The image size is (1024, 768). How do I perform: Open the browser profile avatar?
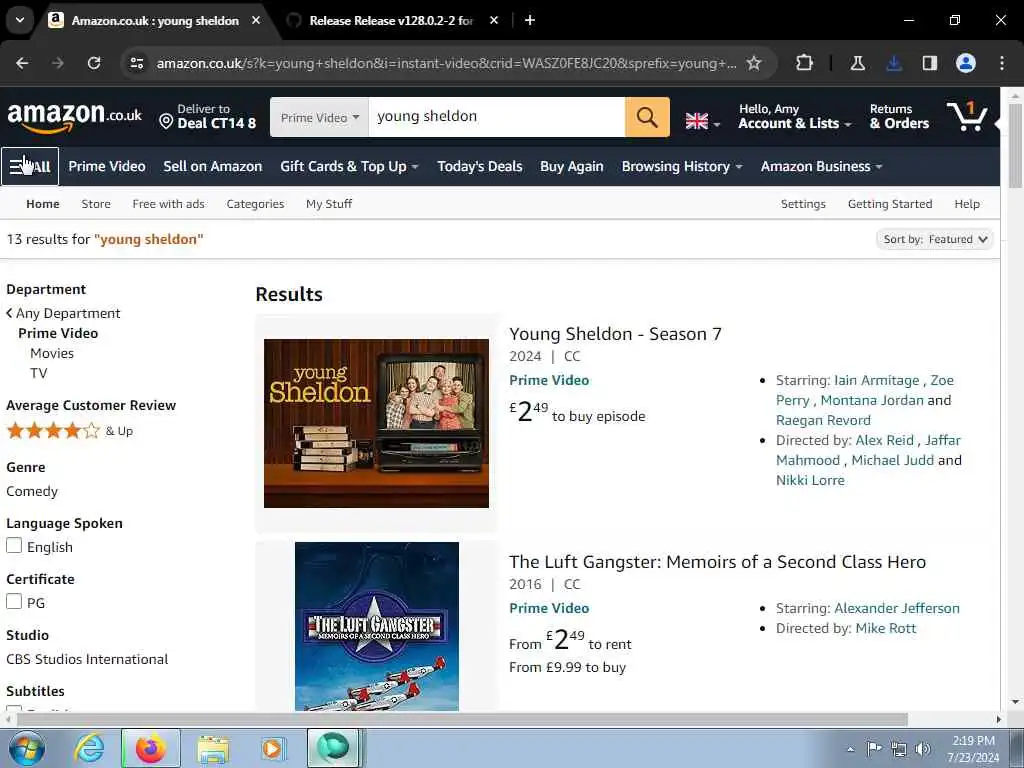[966, 63]
